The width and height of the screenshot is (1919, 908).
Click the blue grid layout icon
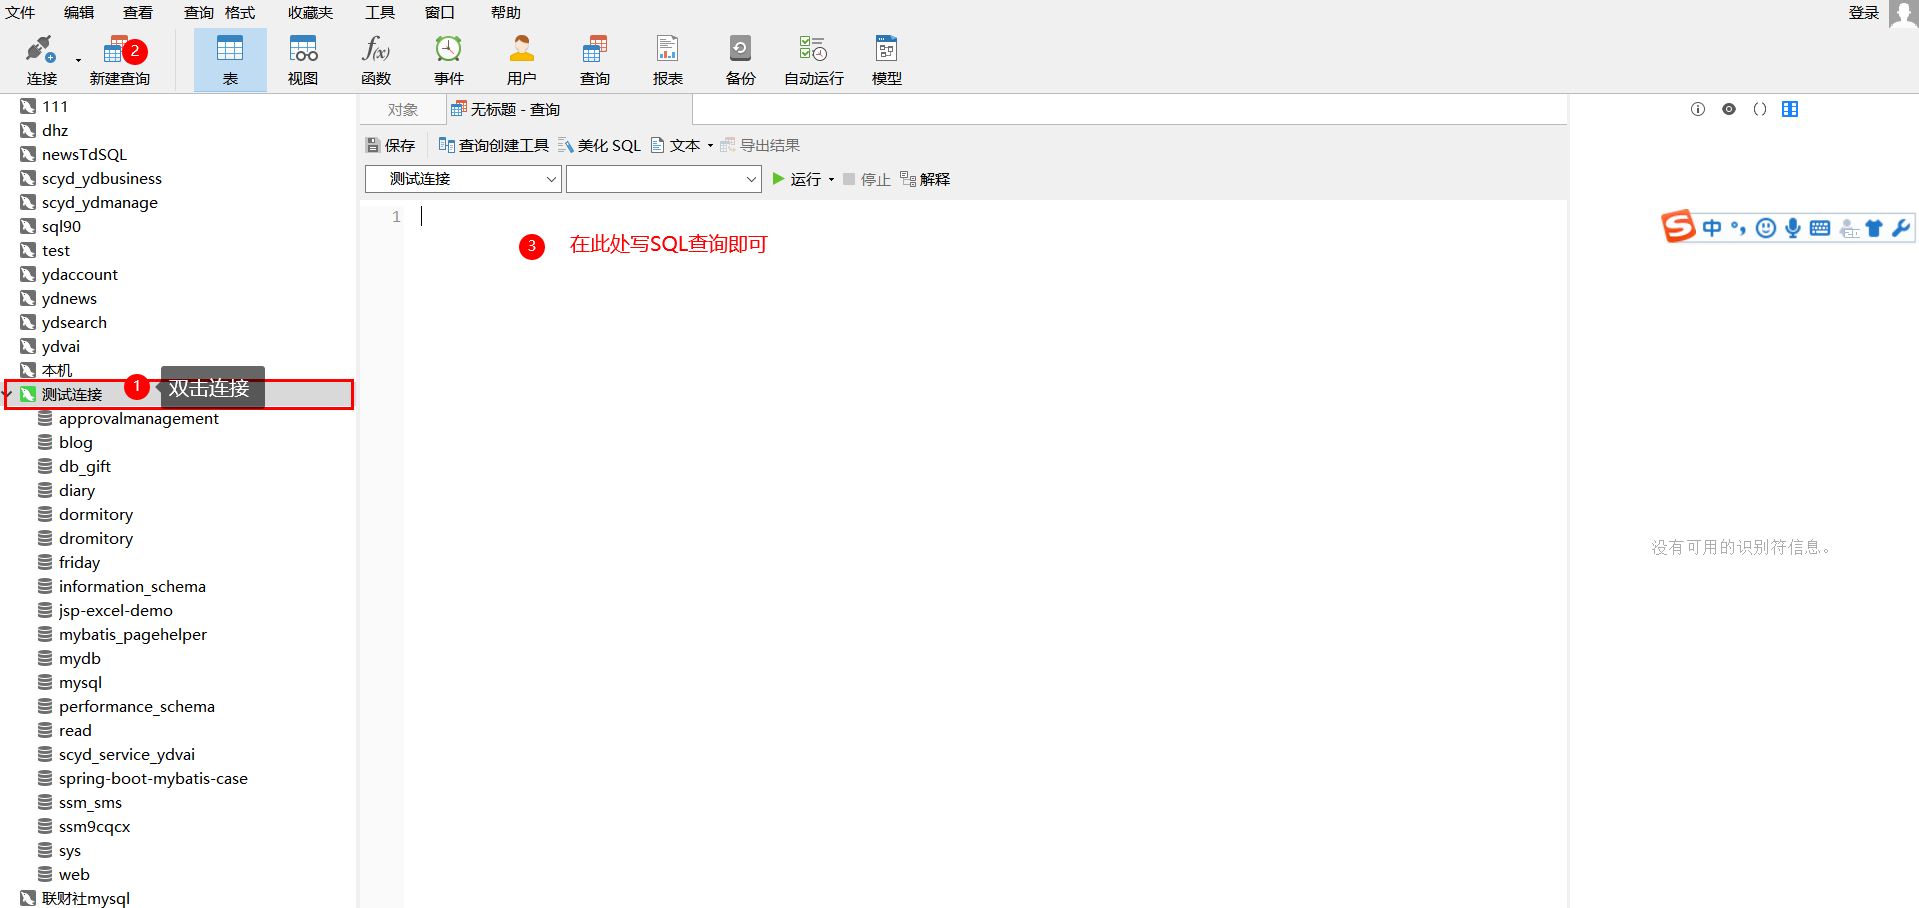(1790, 109)
